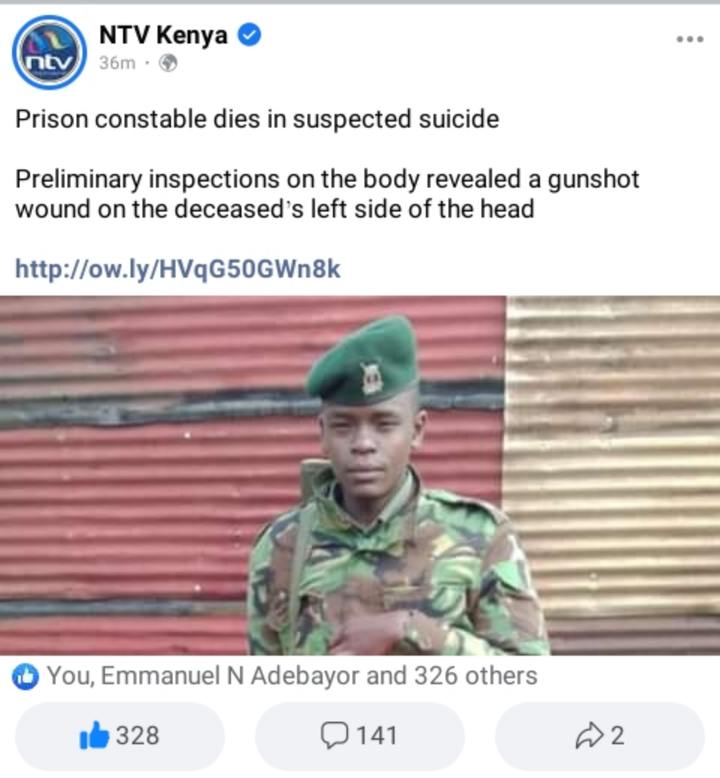Open the ow.ly article link
This screenshot has width=720, height=778.
(178, 269)
